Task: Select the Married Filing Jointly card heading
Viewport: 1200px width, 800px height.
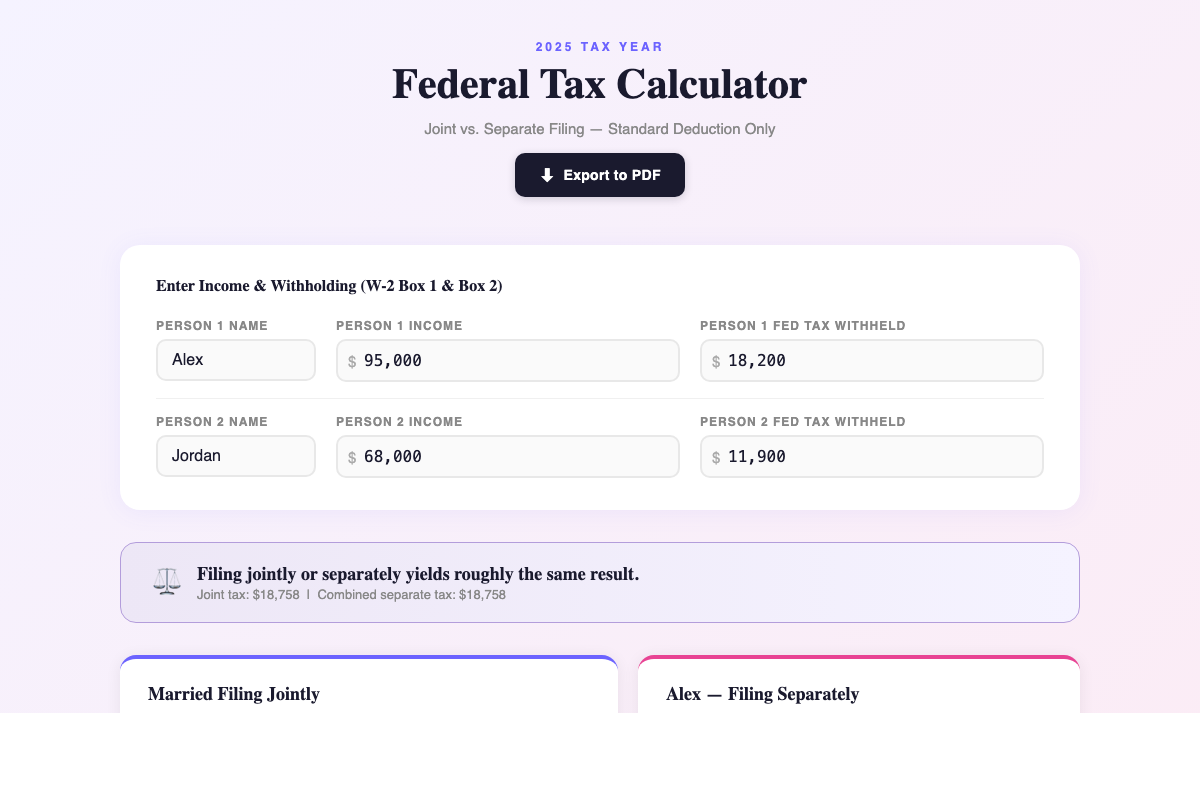Action: click(234, 694)
